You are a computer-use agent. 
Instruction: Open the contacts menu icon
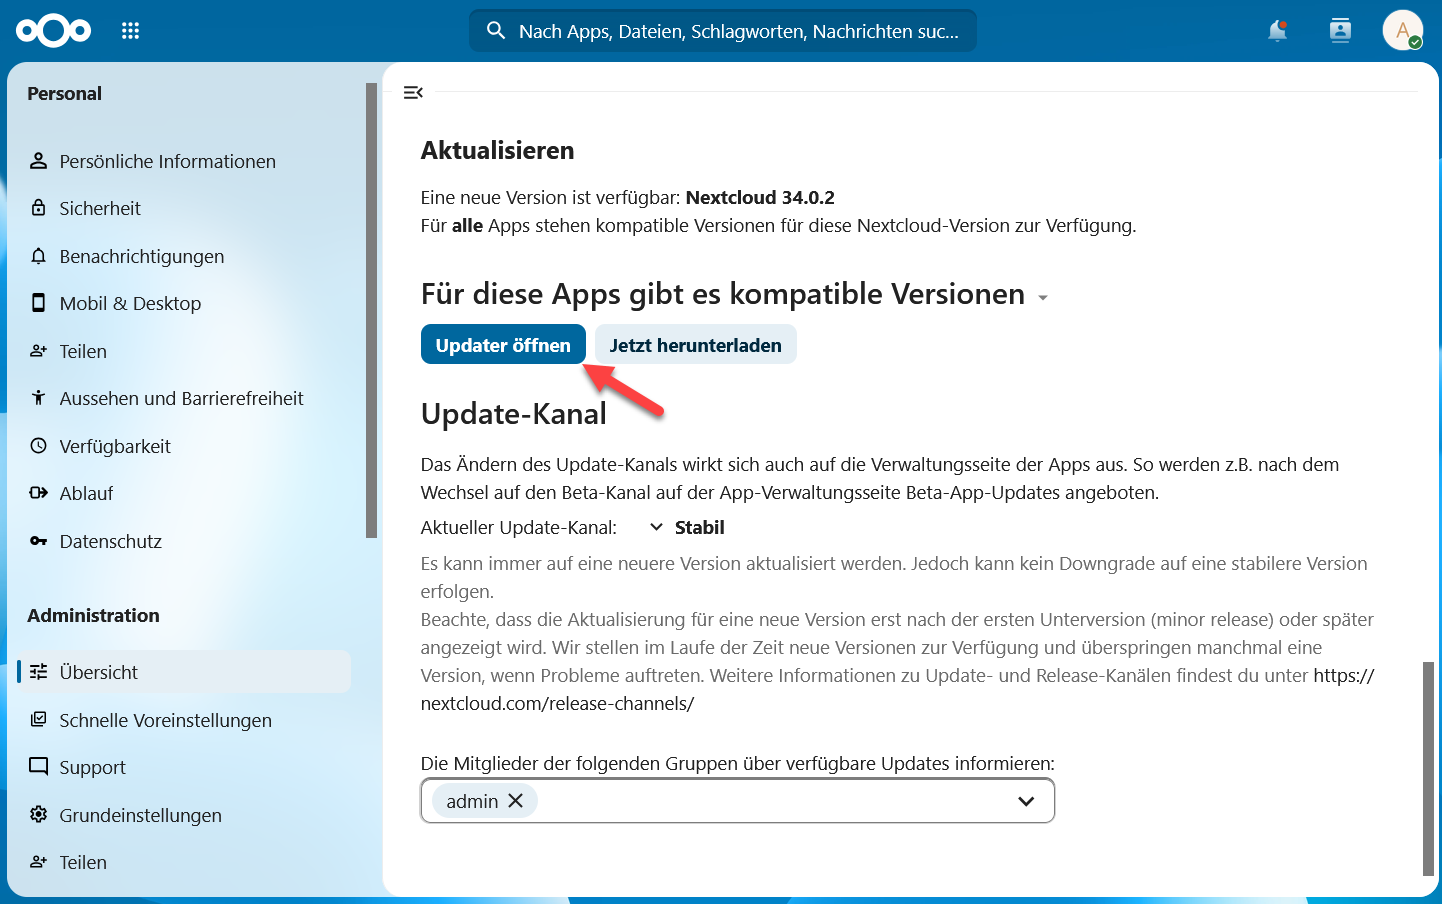coord(1340,31)
